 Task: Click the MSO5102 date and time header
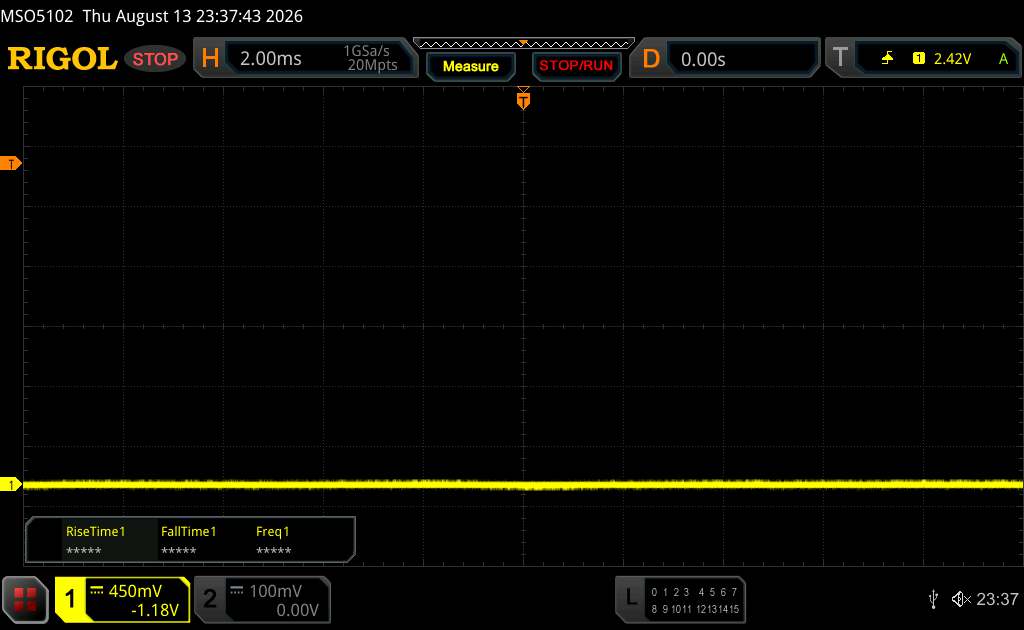pos(152,16)
